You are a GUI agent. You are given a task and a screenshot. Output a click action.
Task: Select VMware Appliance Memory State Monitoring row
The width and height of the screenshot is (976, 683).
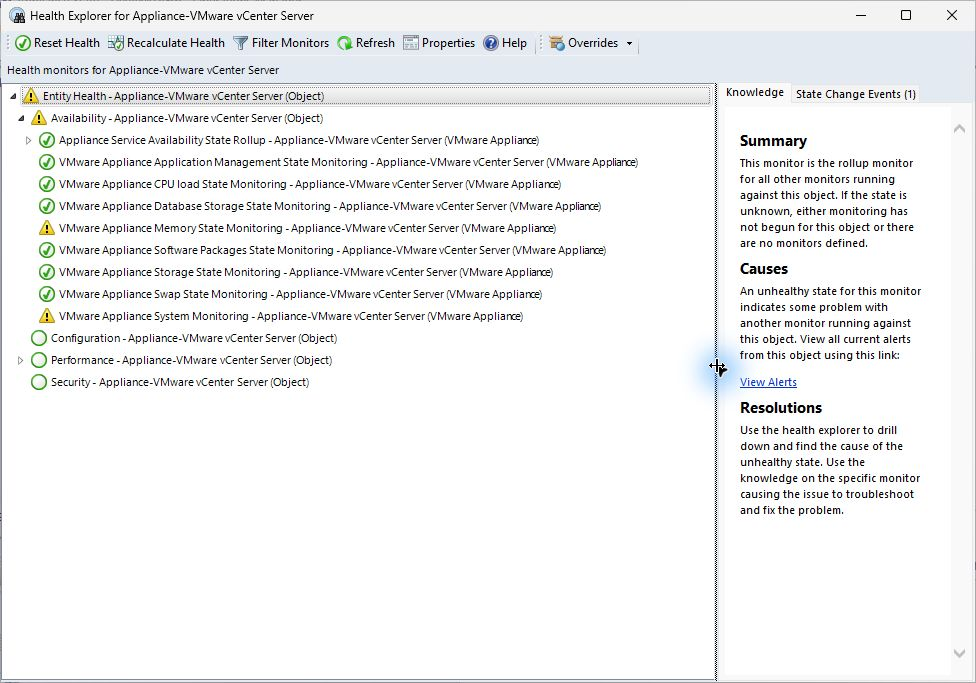[307, 228]
